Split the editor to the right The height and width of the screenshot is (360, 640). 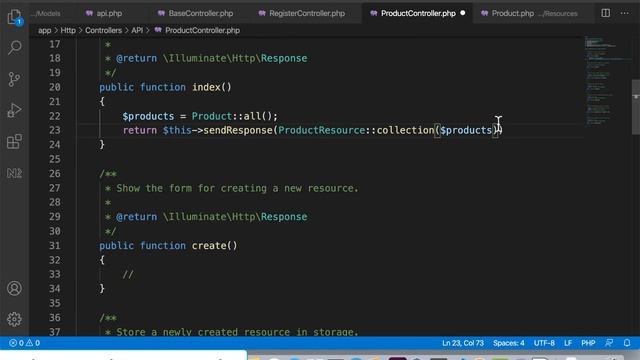click(x=606, y=13)
